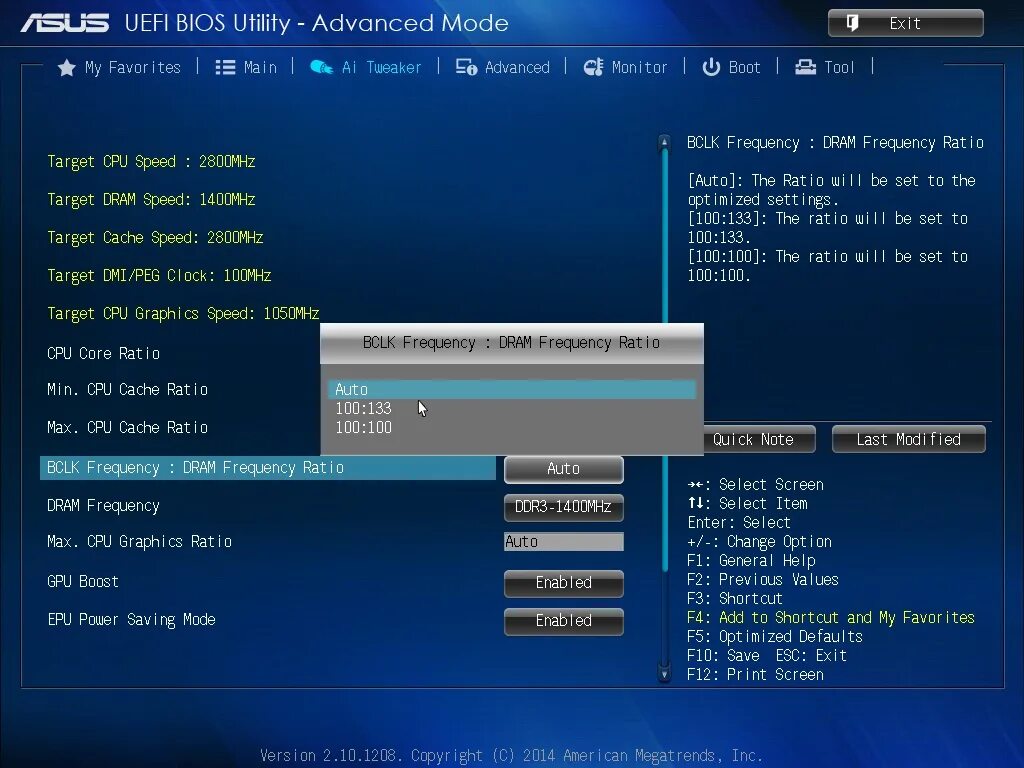The image size is (1024, 768).
Task: Click the Advanced settings icon
Action: [x=466, y=67]
